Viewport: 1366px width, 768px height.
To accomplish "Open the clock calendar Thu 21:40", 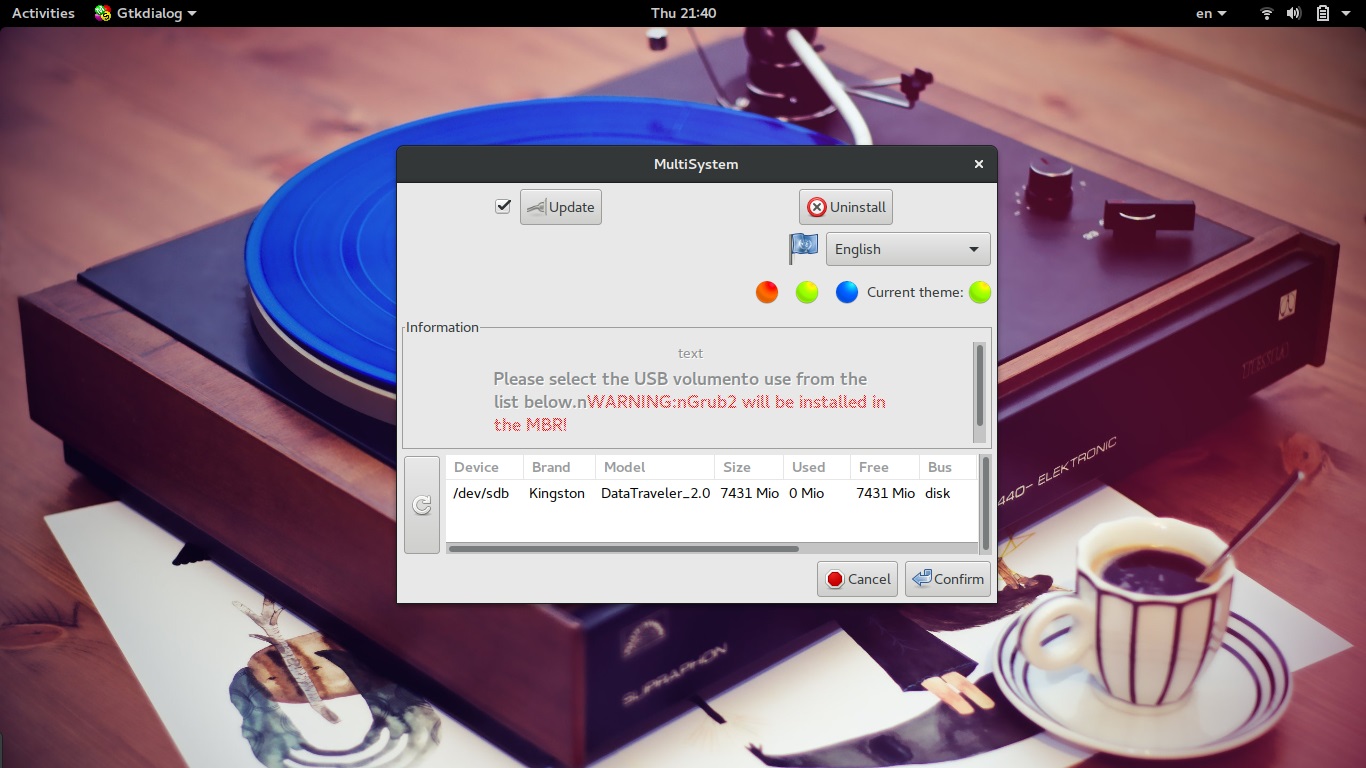I will (683, 13).
